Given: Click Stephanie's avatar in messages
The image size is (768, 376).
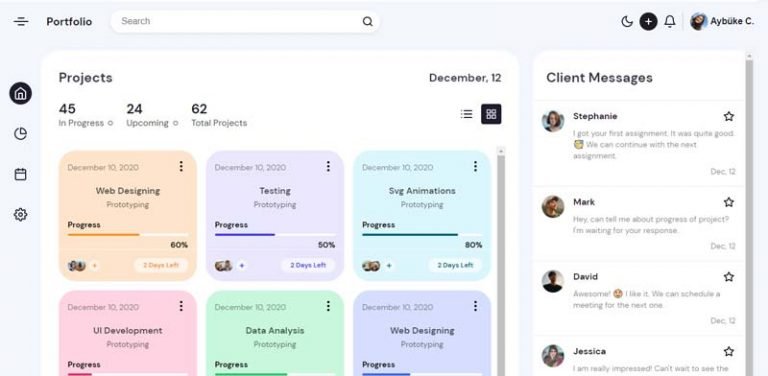Looking at the screenshot, I should (x=553, y=121).
